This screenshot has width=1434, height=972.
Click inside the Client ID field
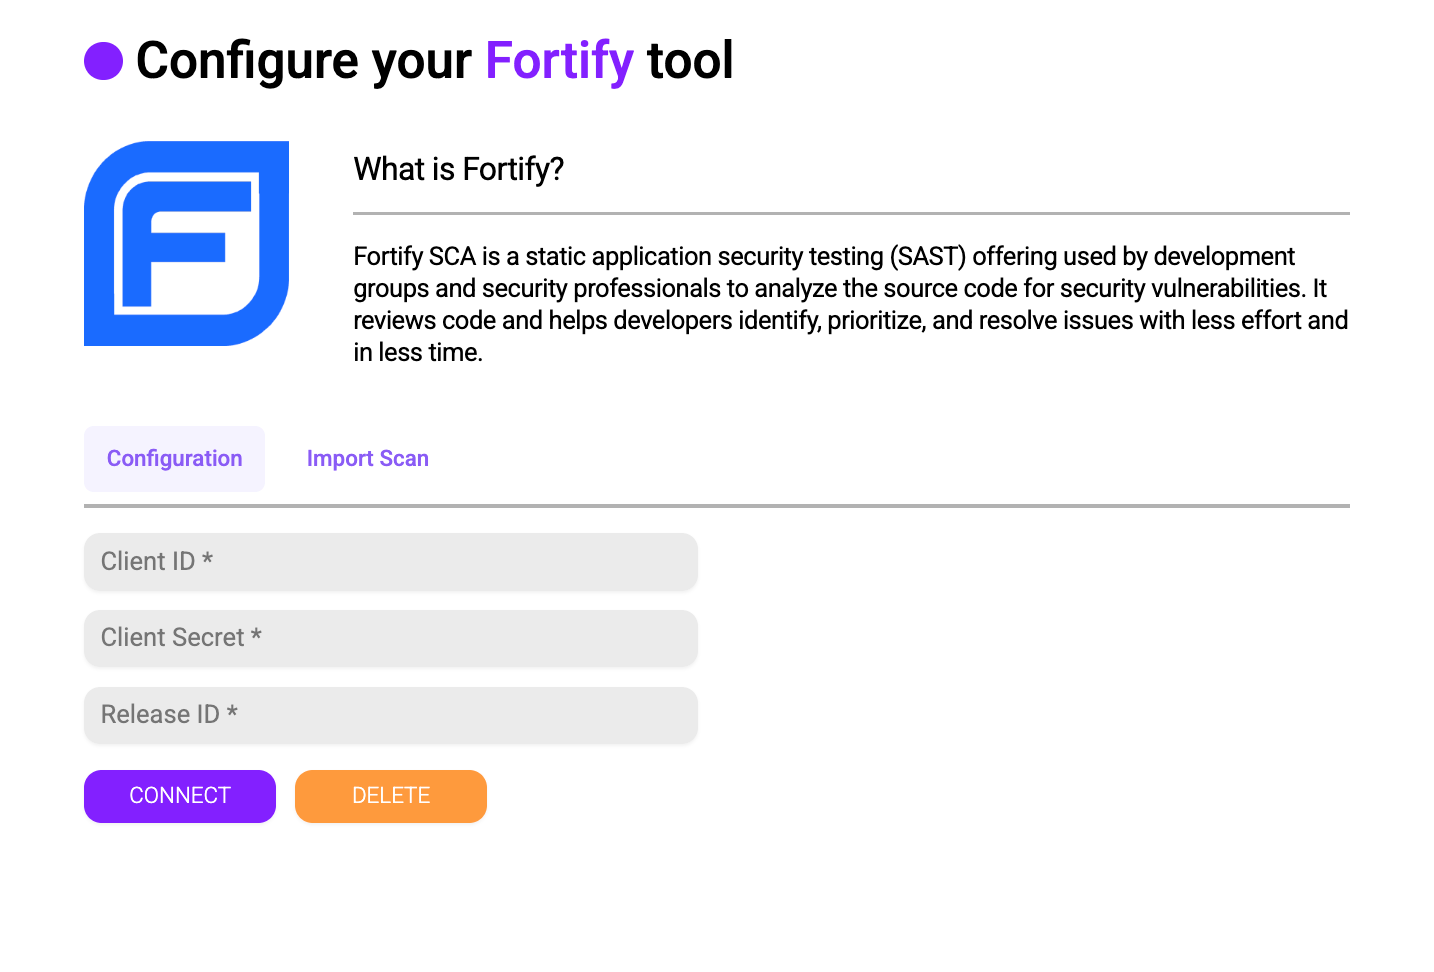point(390,561)
